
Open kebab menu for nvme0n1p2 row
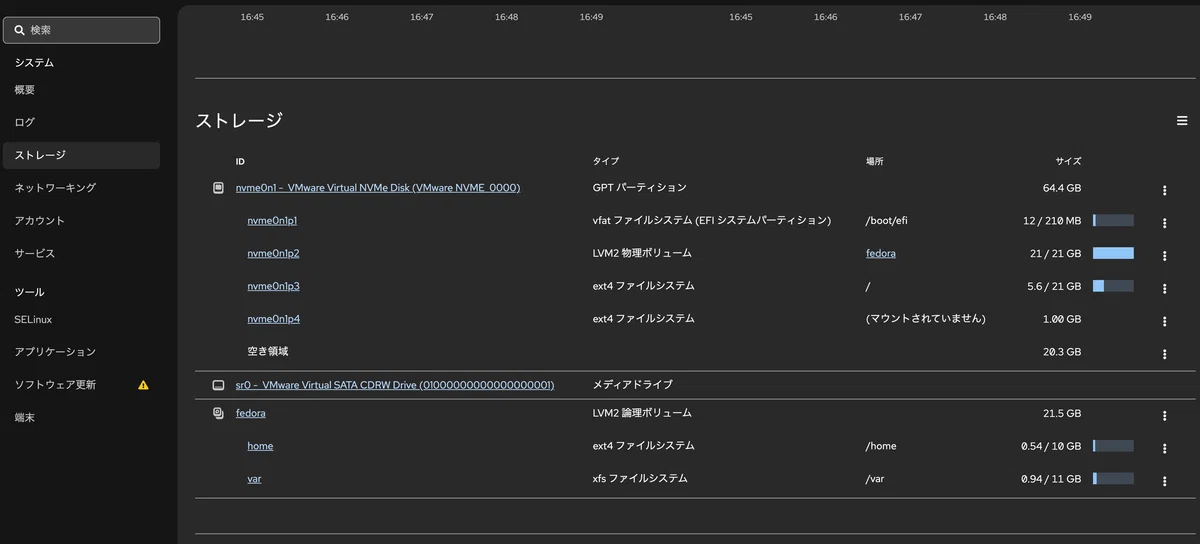tap(1164, 256)
